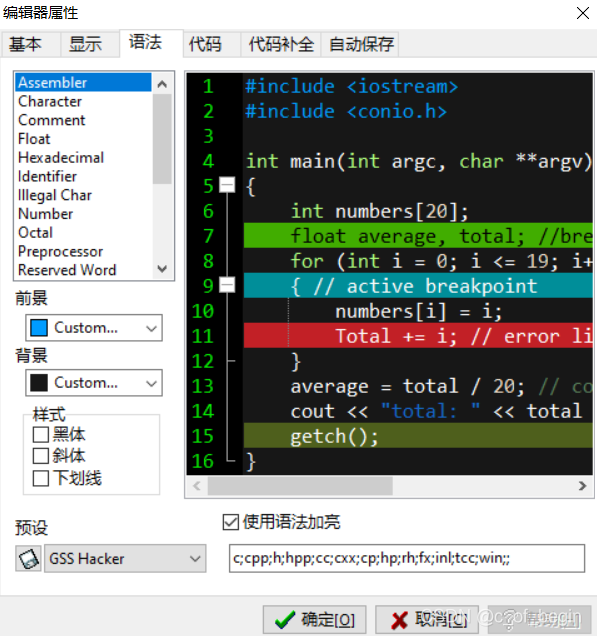Click the syntax list scrollbar thumb

(x=162, y=139)
